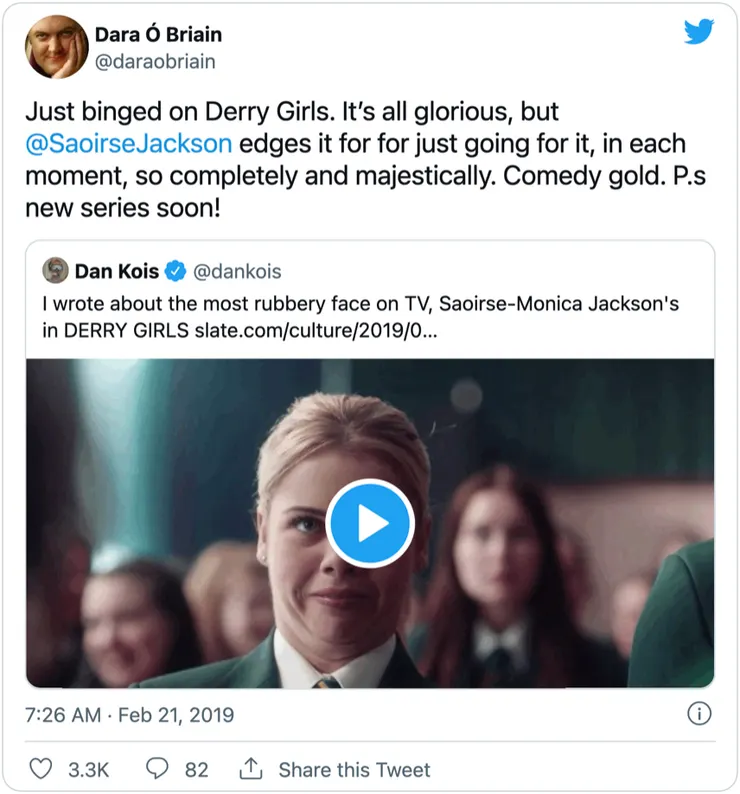This screenshot has width=740, height=794.
Task: Click the reply speech bubble icon
Action: tap(157, 769)
